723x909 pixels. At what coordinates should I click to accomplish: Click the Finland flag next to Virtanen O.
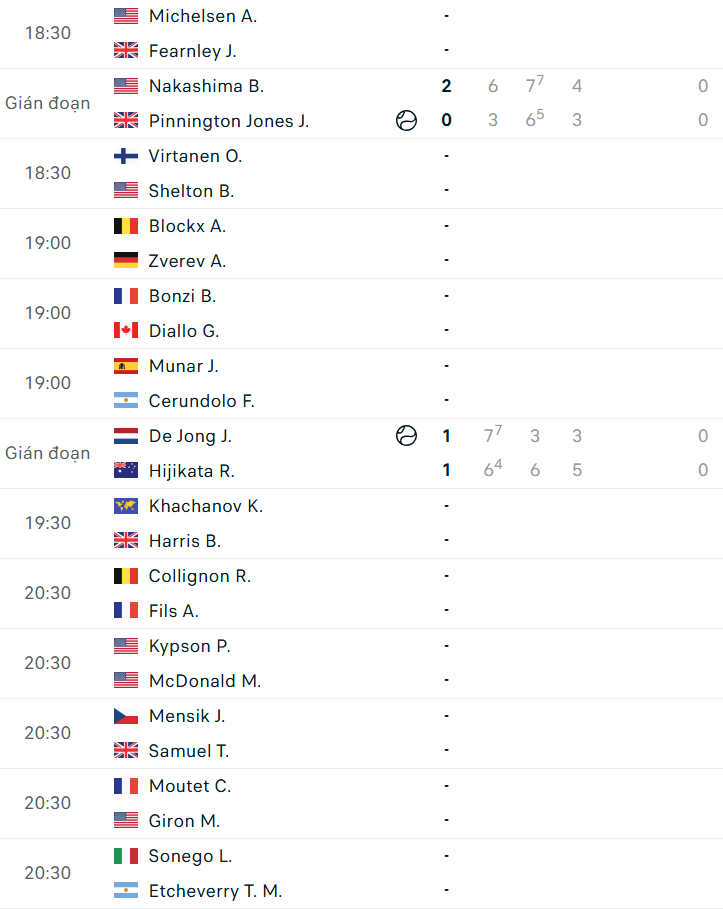coord(126,156)
